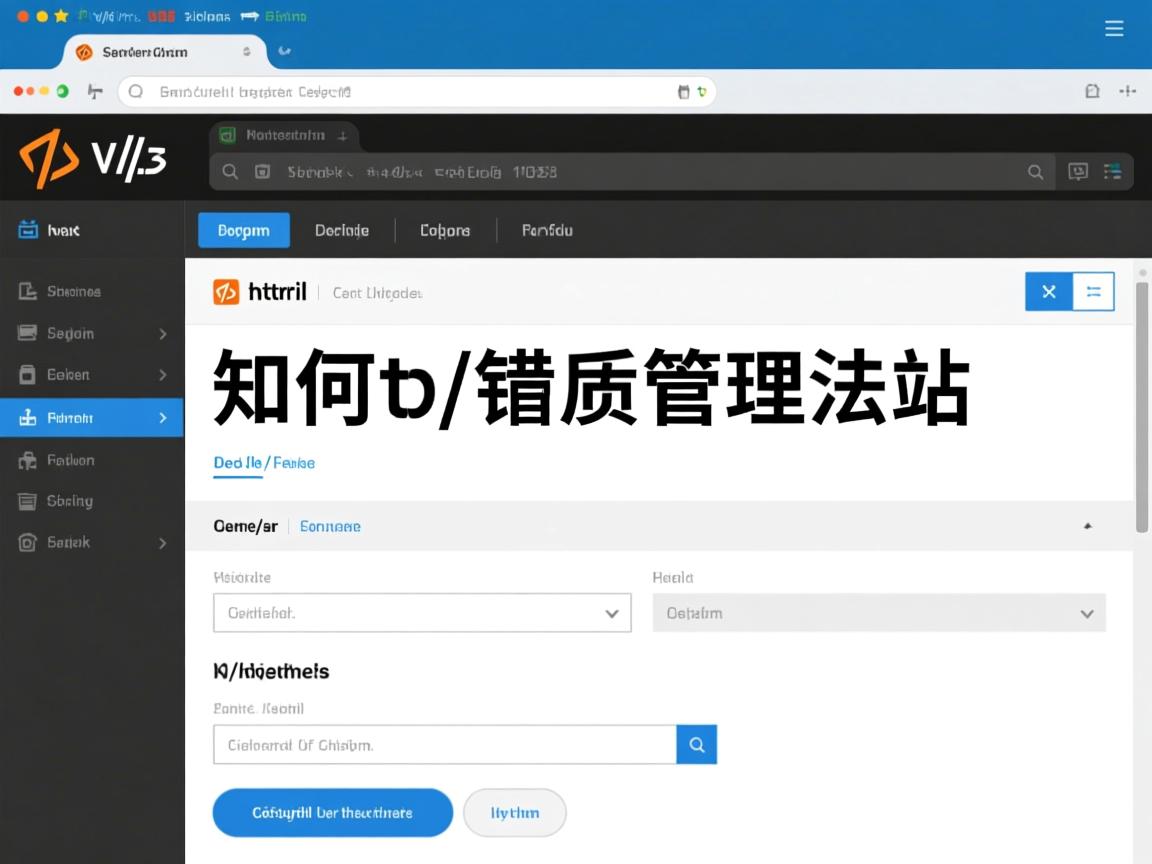Viewport: 1152px width, 864px height.
Task: Open the briefcase icon beside Fatkon
Action: tap(28, 460)
